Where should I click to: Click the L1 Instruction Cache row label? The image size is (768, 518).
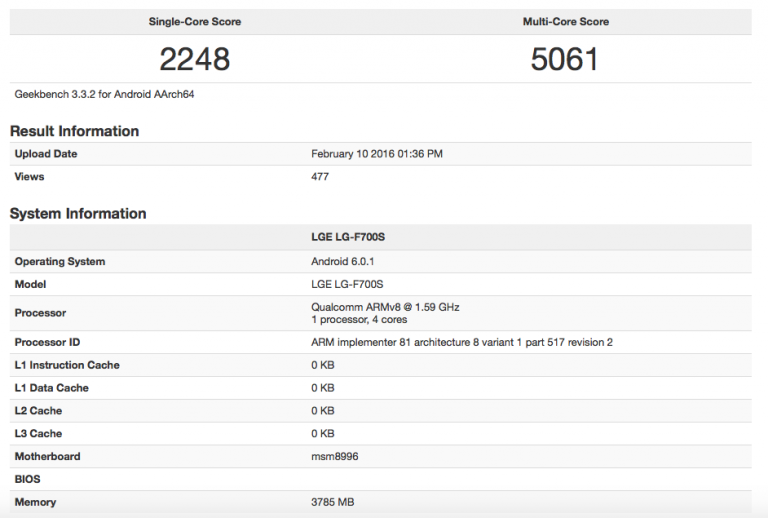pyautogui.click(x=67, y=365)
